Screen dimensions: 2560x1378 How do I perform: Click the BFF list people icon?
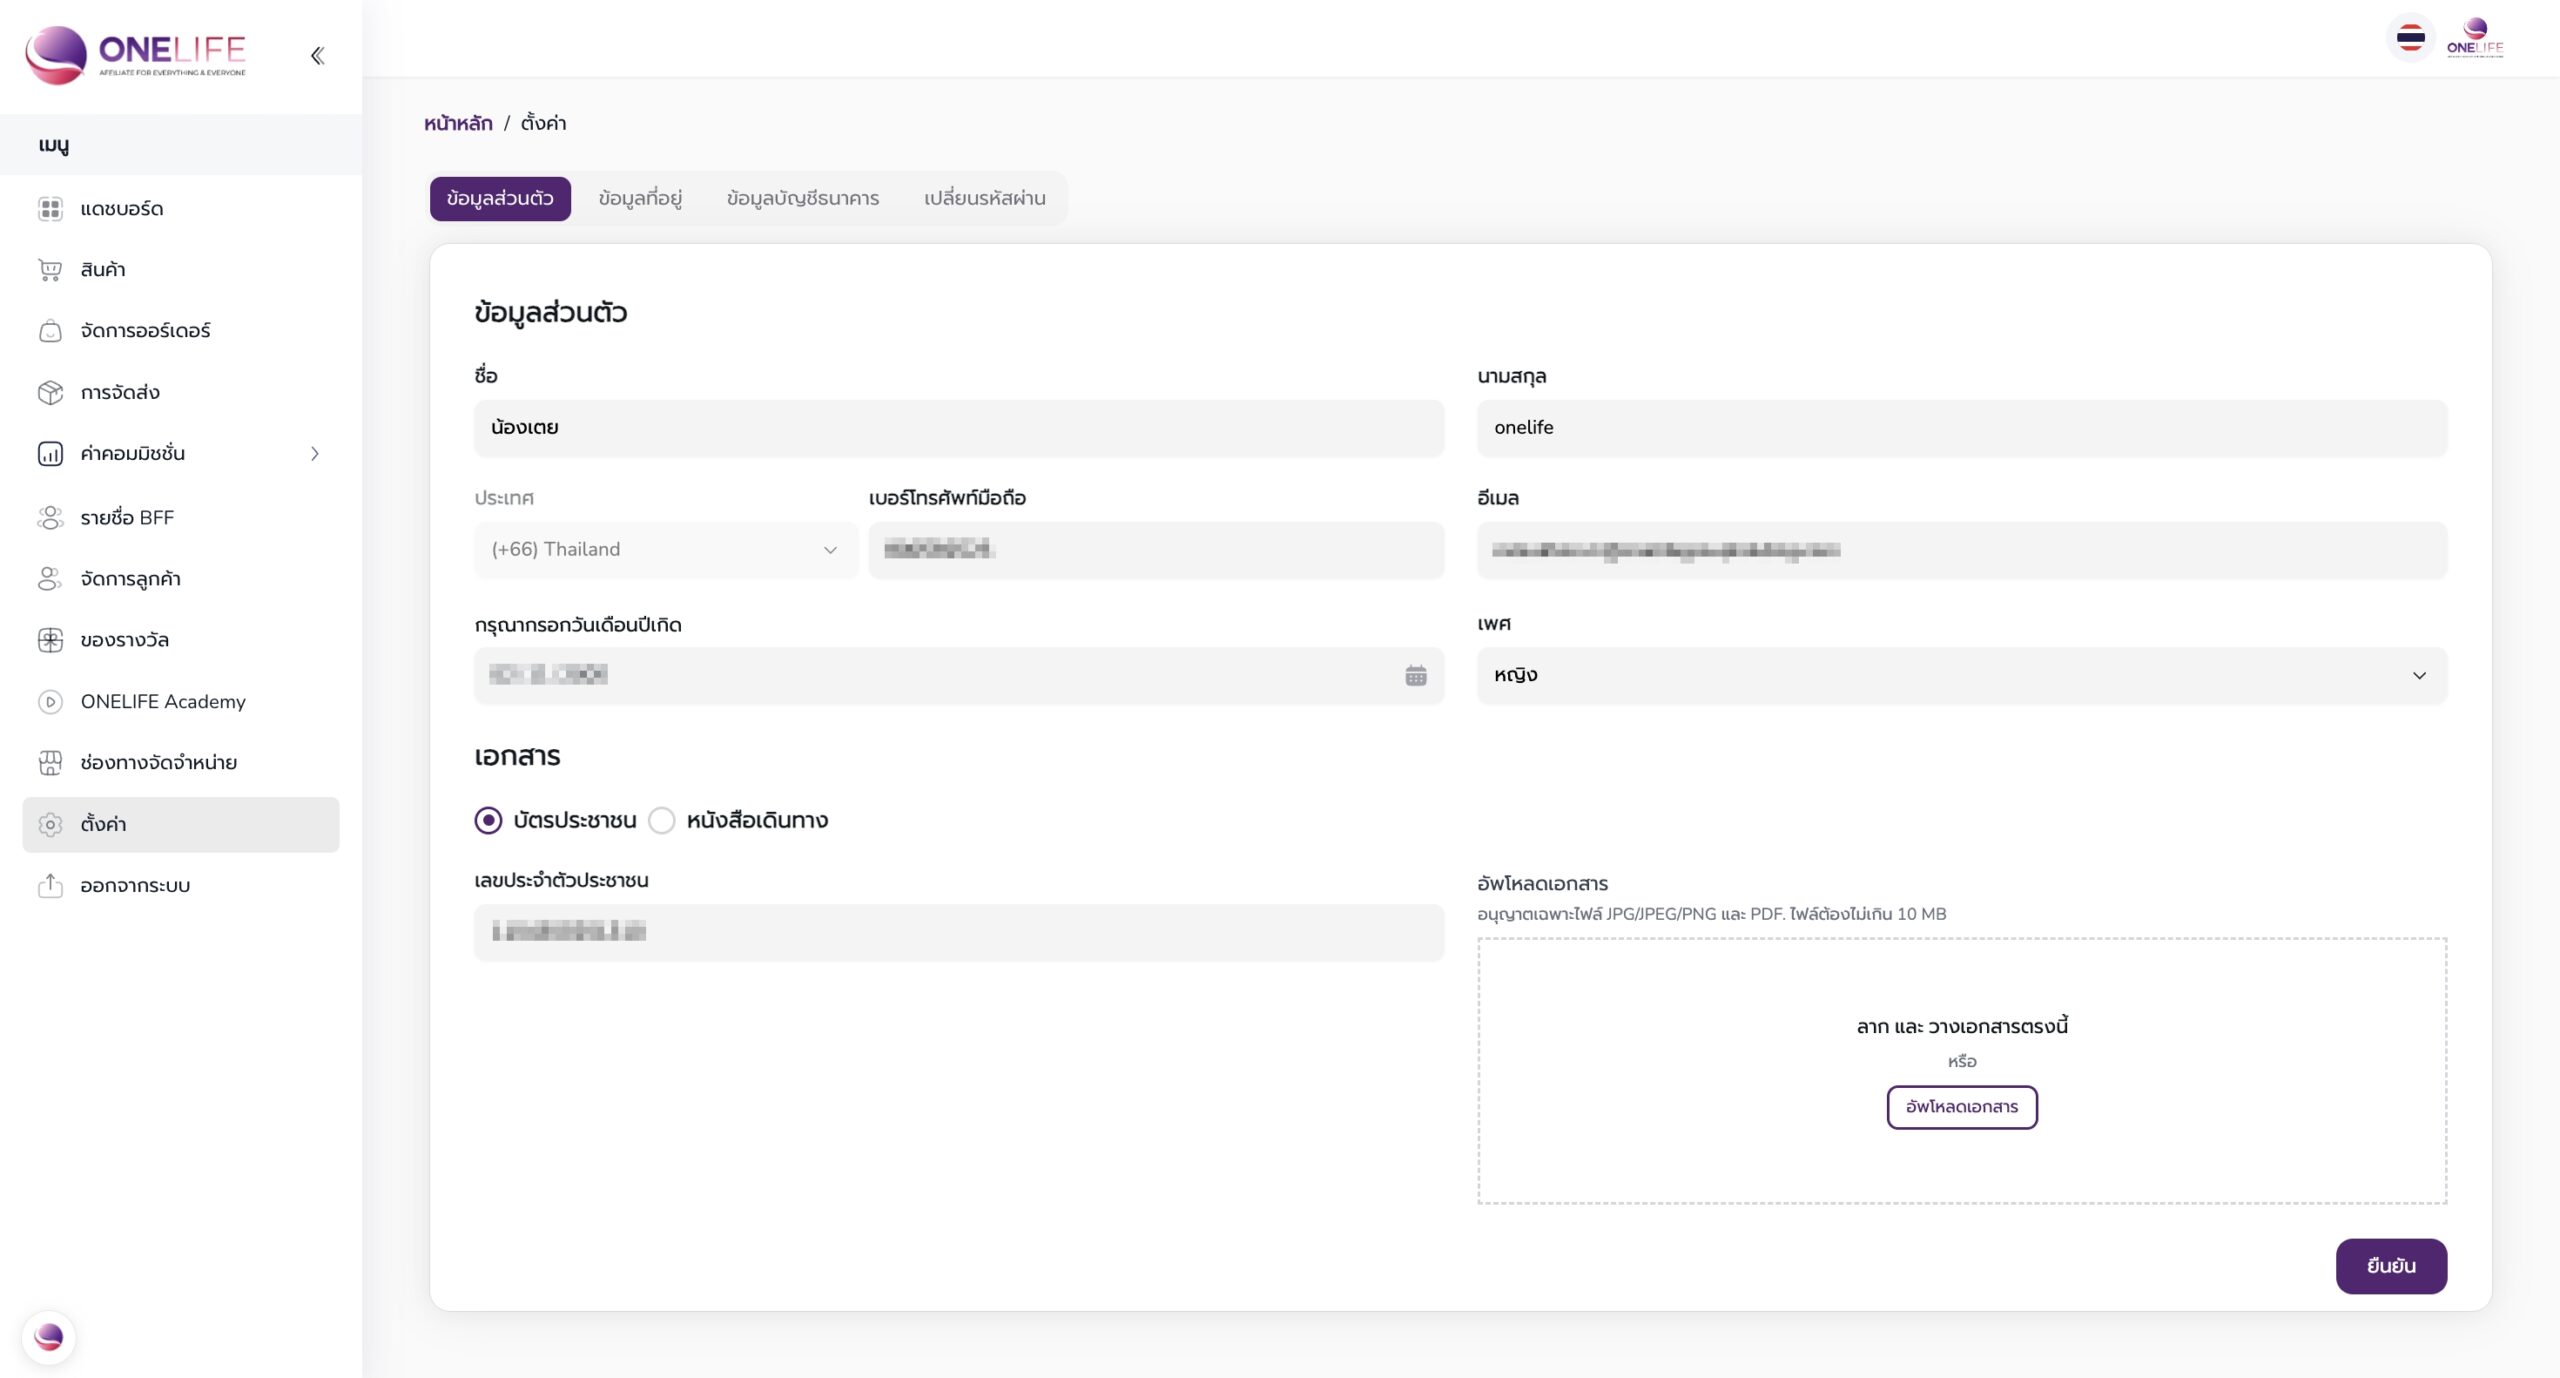tap(50, 518)
